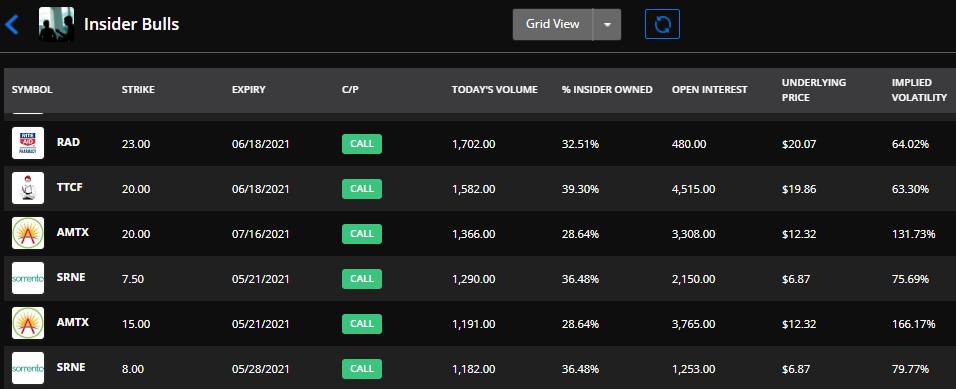Click the Grid View button
Image resolution: width=956 pixels, height=389 pixels.
(552, 24)
